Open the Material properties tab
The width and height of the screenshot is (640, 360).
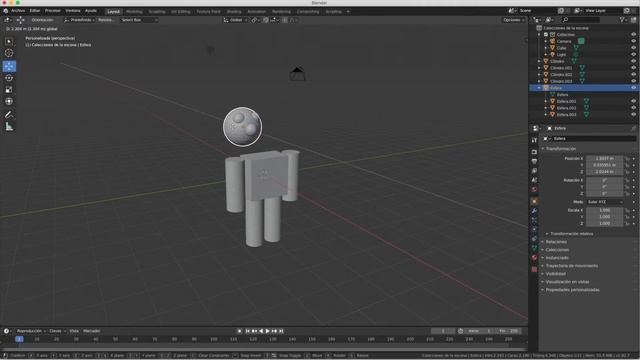coord(534,258)
